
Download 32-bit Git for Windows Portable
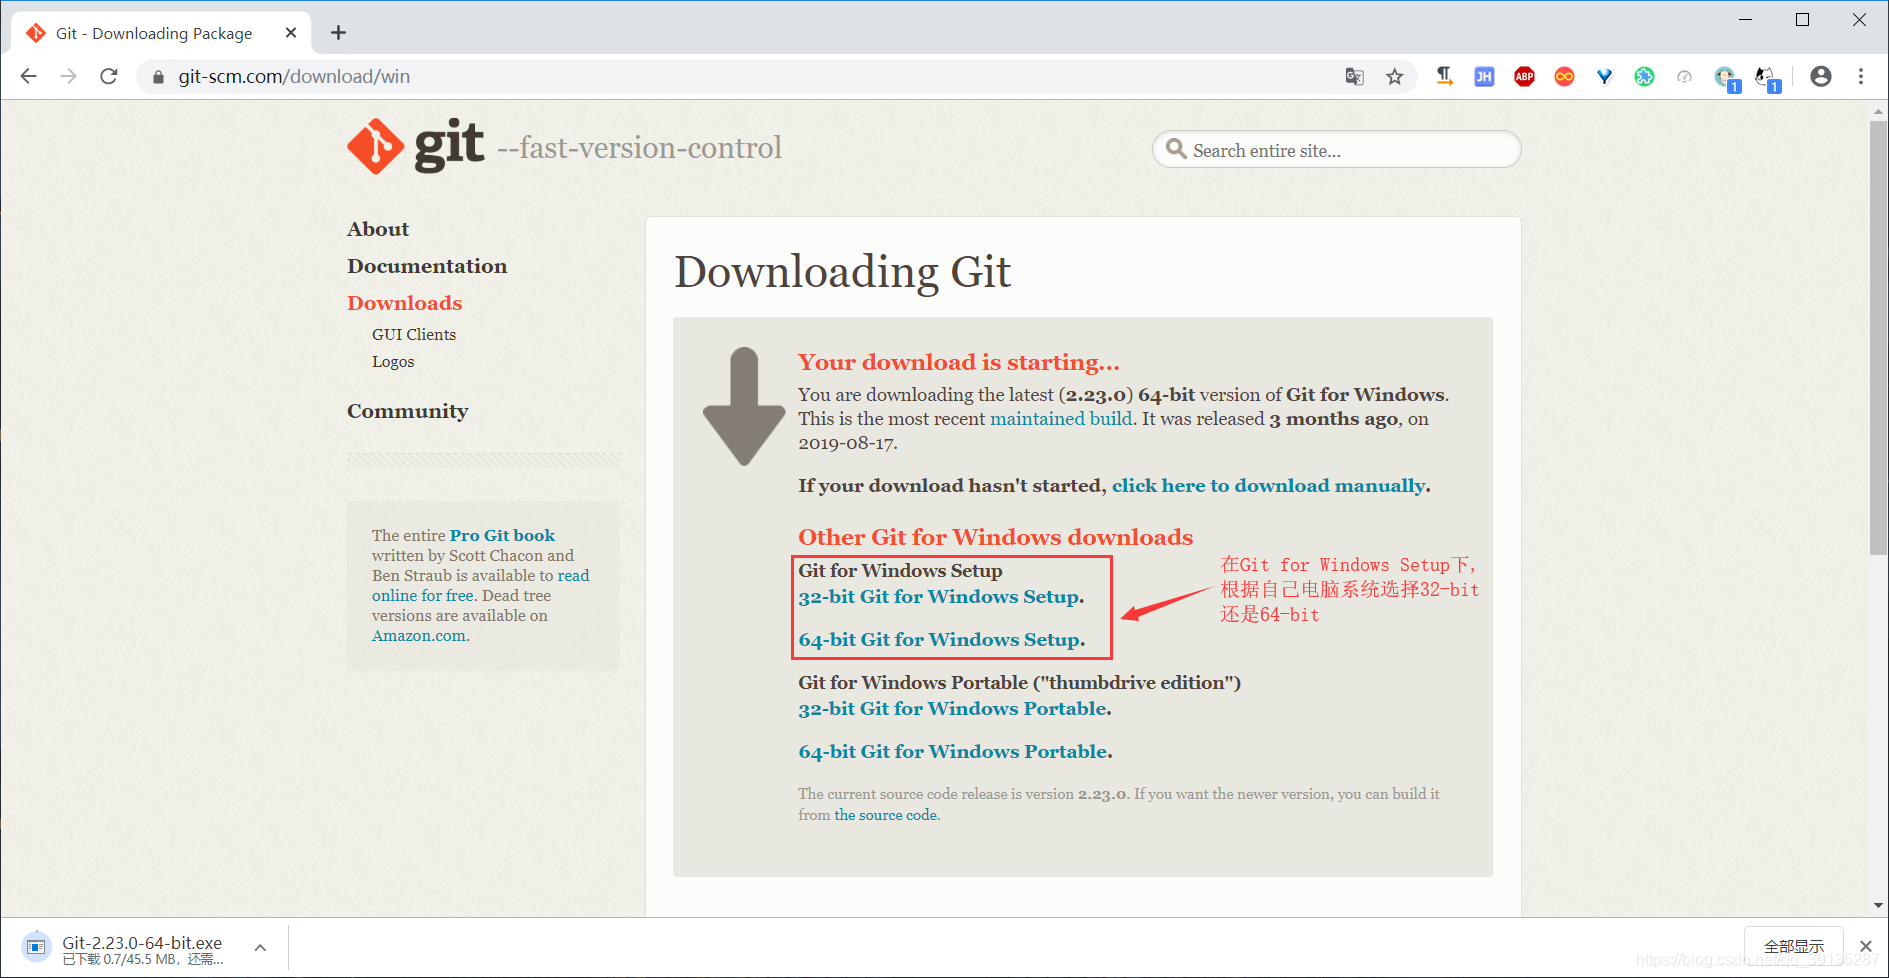tap(952, 709)
